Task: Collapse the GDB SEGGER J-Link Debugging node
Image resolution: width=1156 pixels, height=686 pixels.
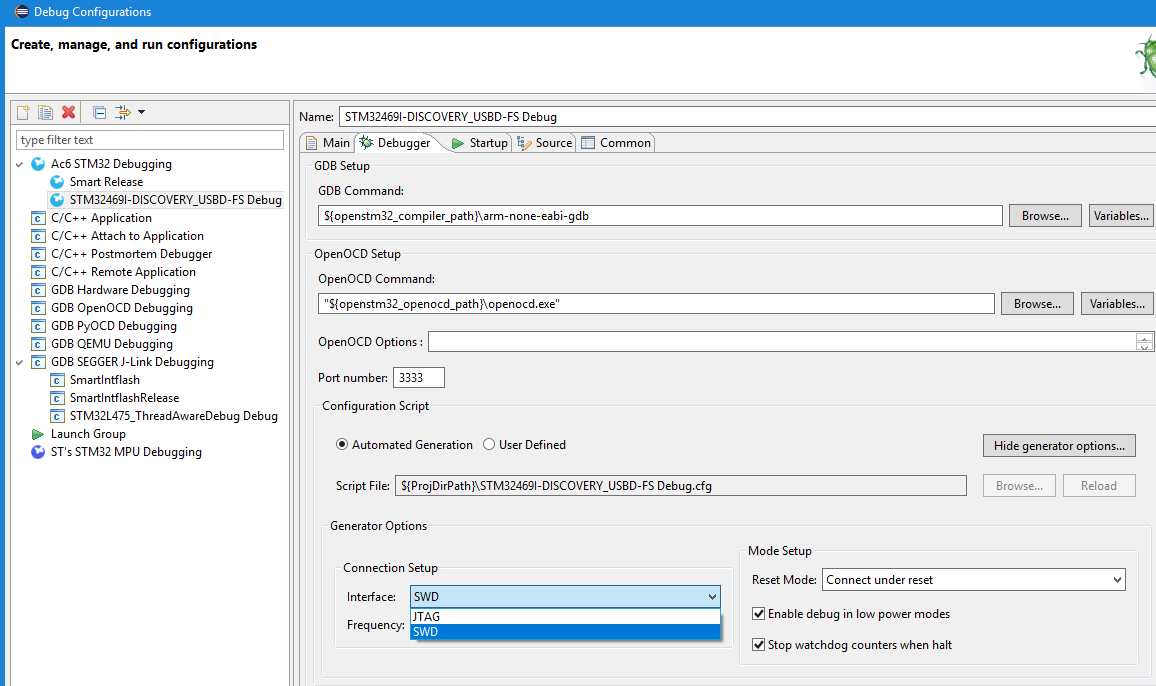Action: (20, 362)
